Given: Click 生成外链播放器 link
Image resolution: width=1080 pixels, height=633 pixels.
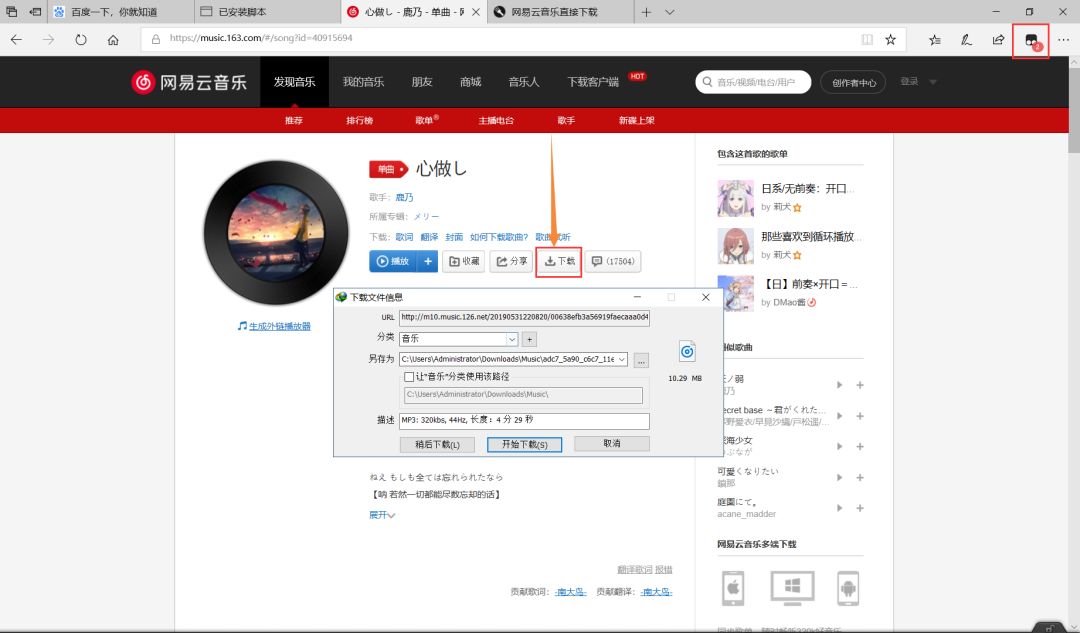Looking at the screenshot, I should [280, 326].
